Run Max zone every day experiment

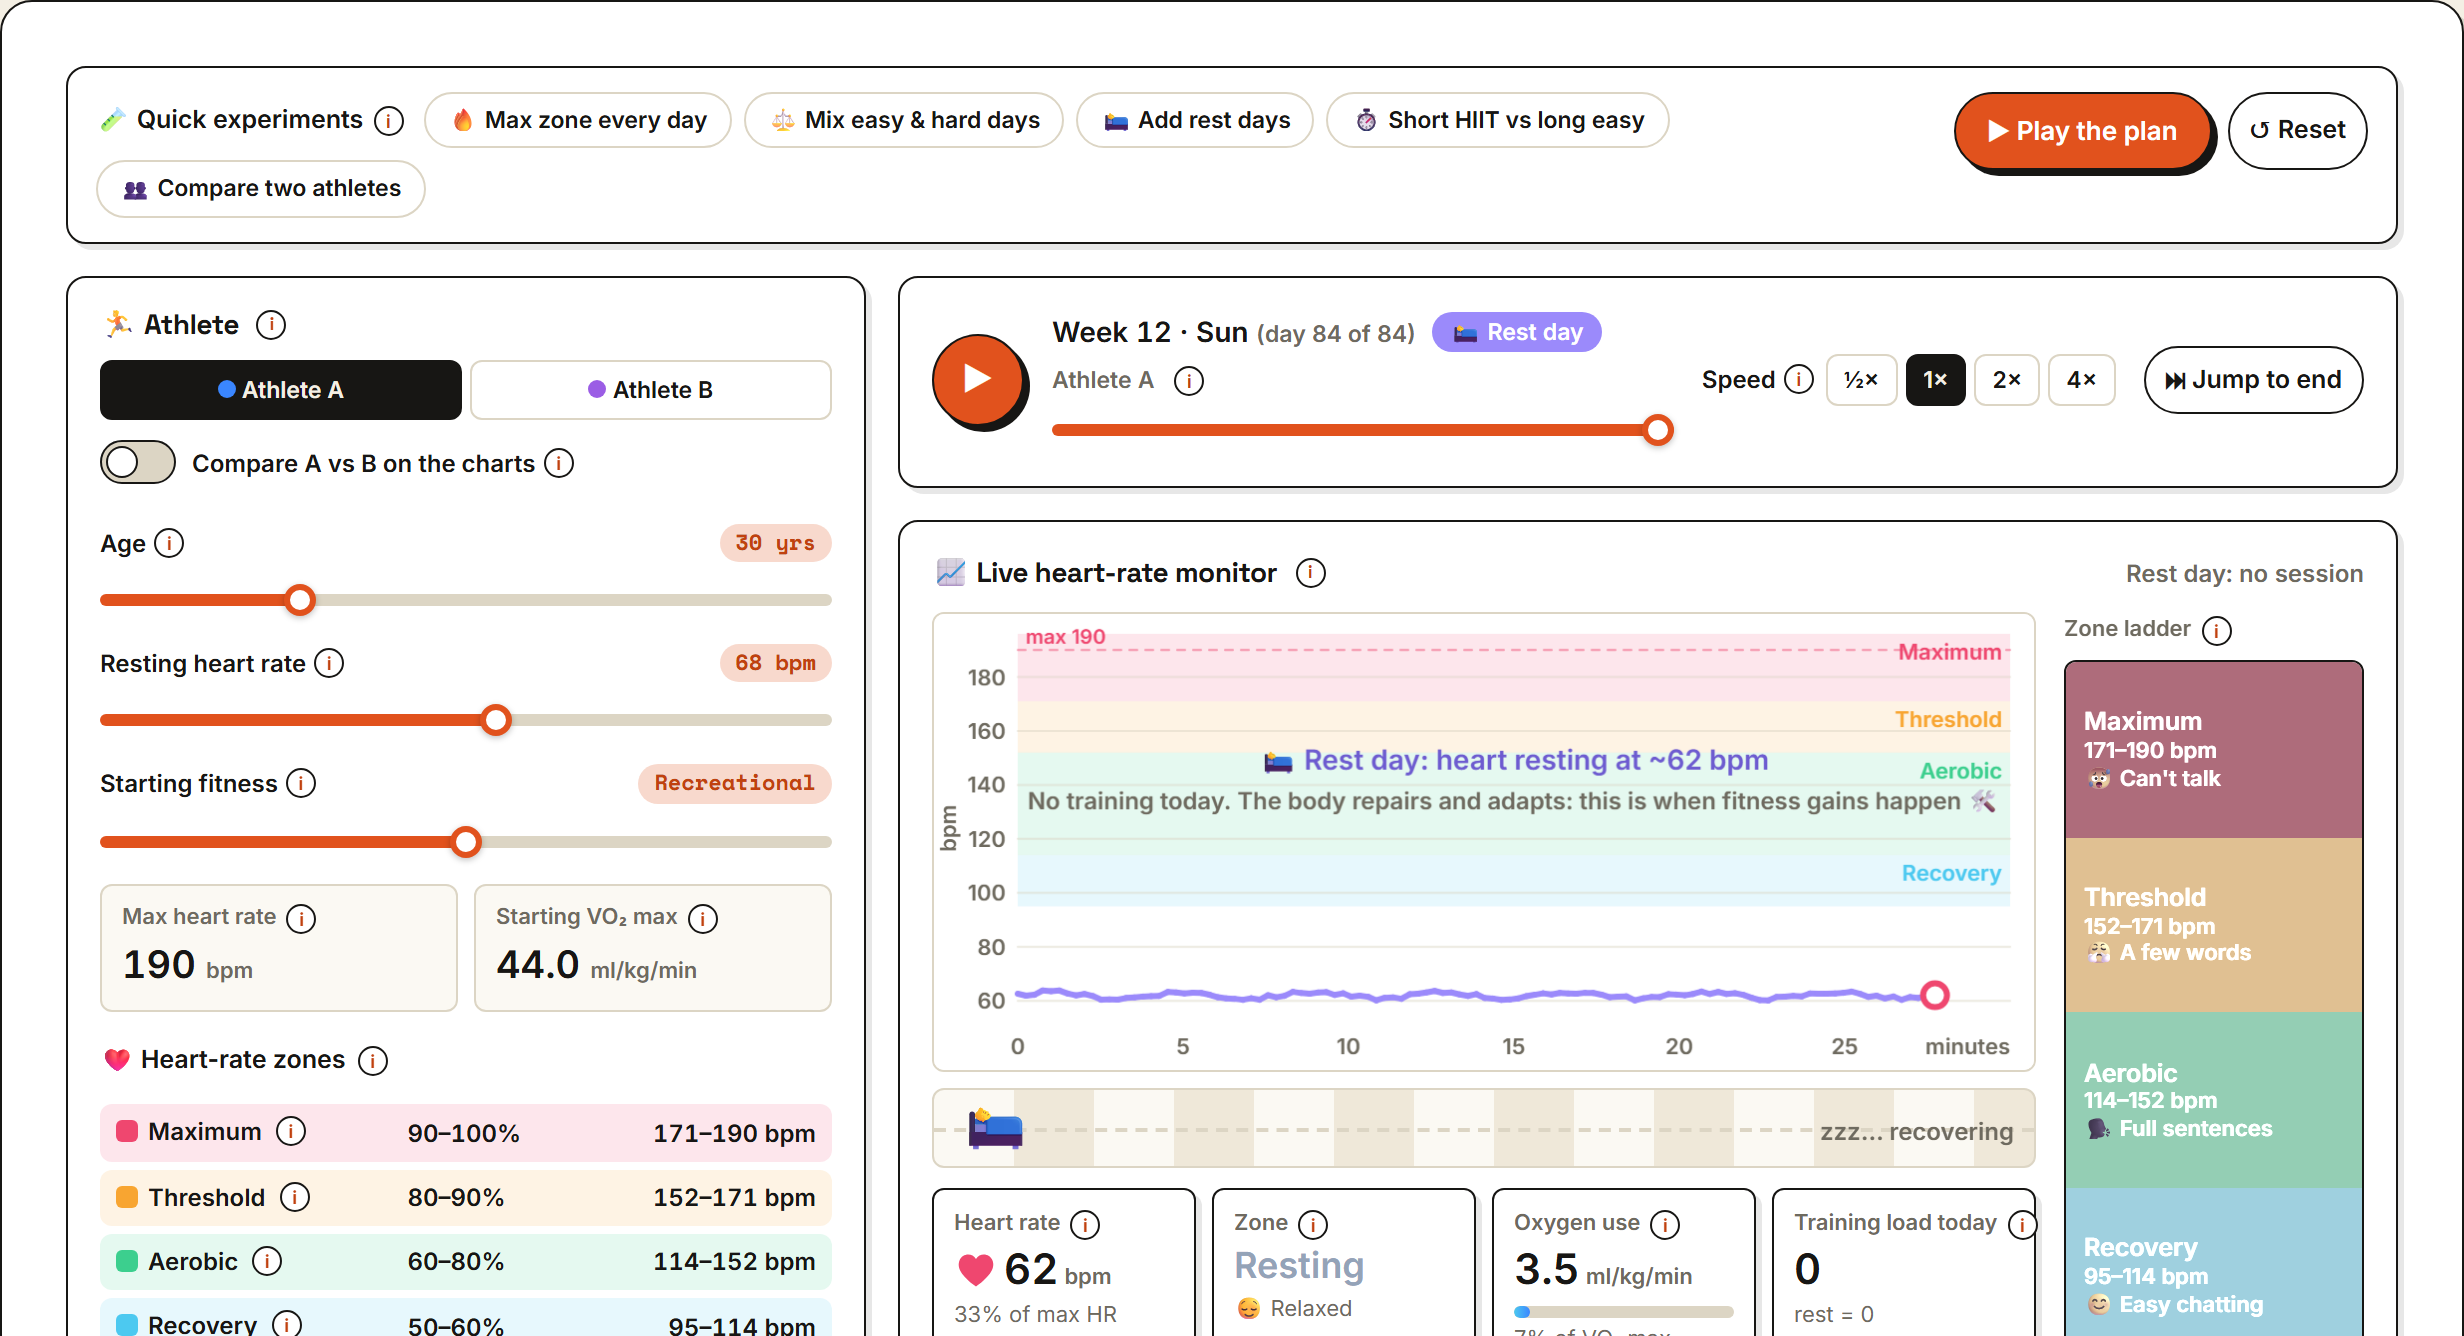coord(578,120)
